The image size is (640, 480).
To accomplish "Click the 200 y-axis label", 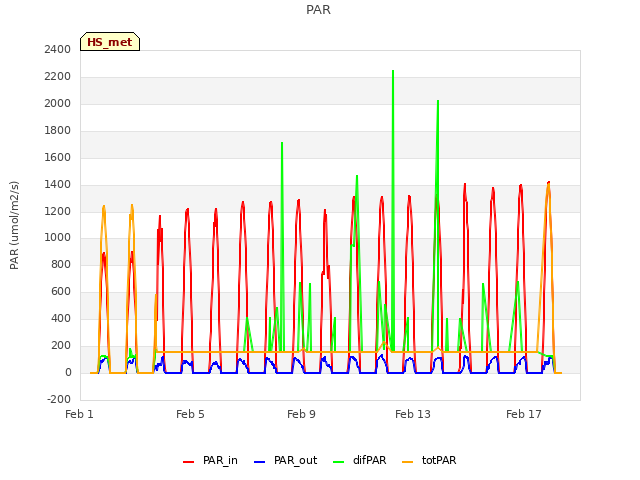I will click(x=61, y=345).
